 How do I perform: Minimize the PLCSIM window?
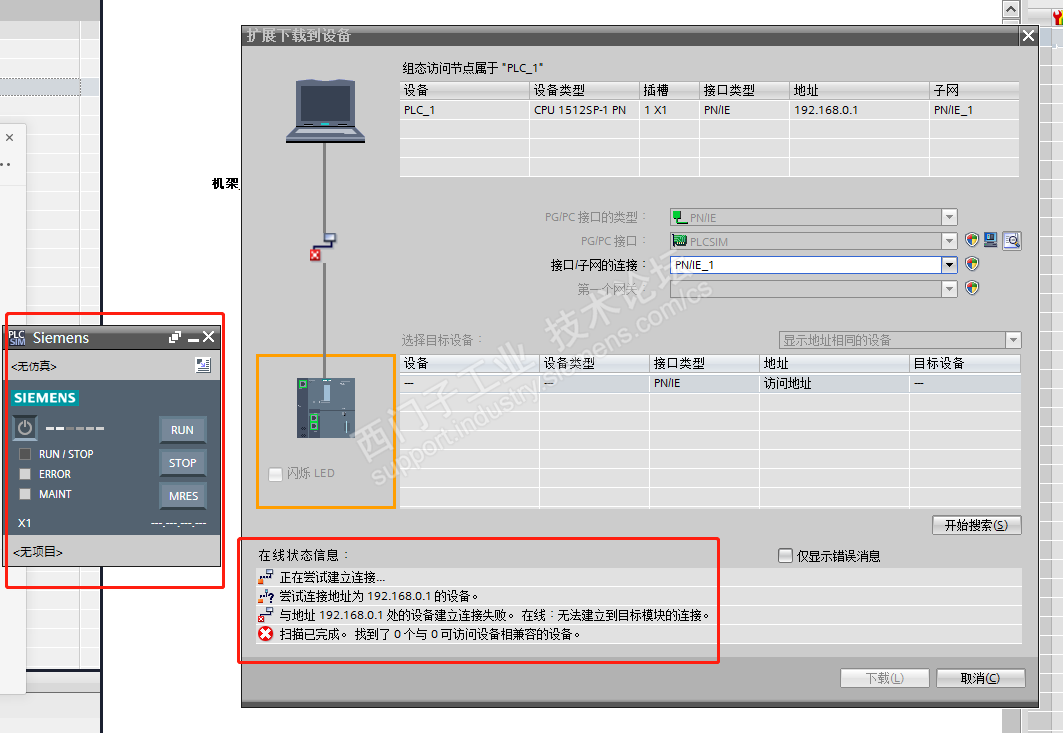[x=193, y=338]
